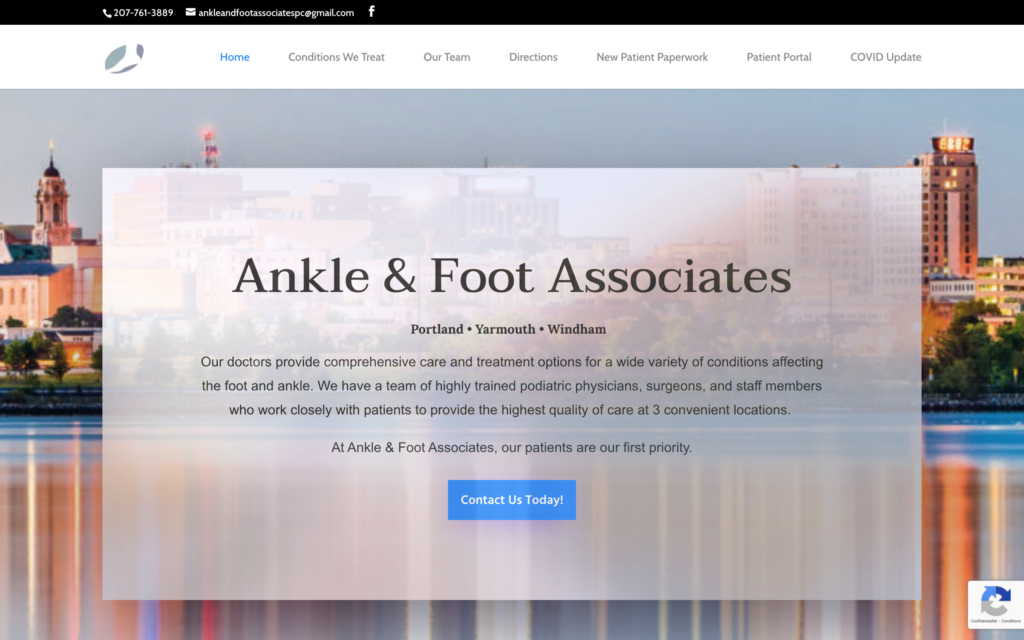This screenshot has height=640, width=1024.
Task: Open the Directions menu item
Action: 533,57
